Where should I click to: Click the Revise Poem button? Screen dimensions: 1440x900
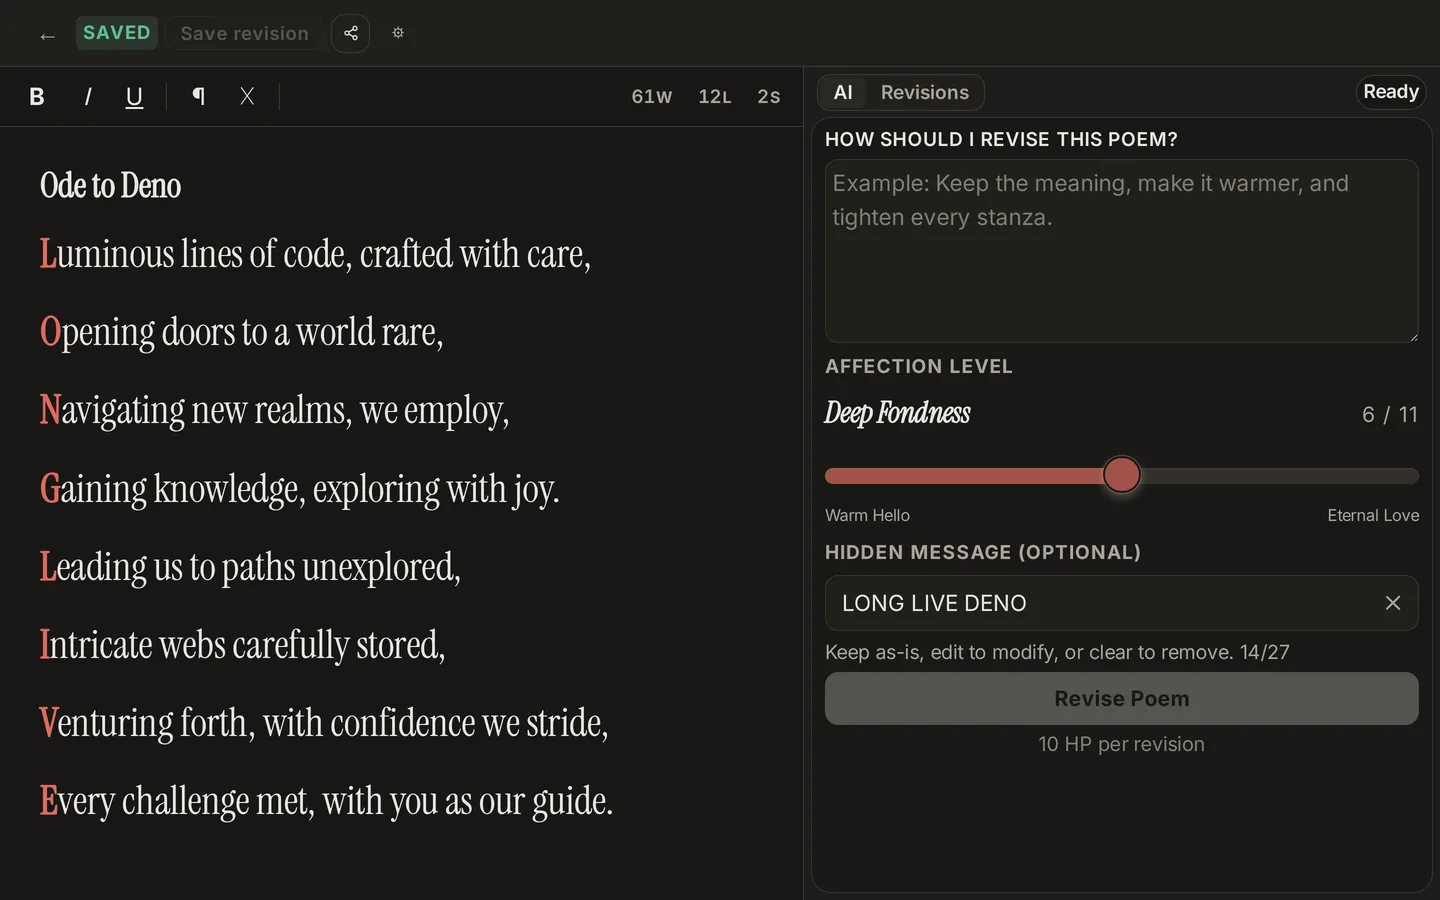coord(1121,698)
